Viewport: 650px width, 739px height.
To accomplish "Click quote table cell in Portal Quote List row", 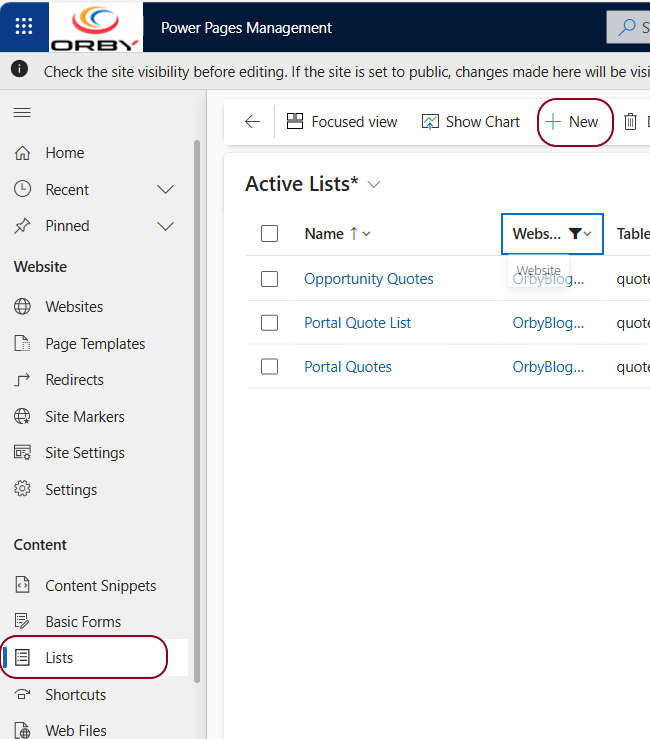I will coord(633,323).
